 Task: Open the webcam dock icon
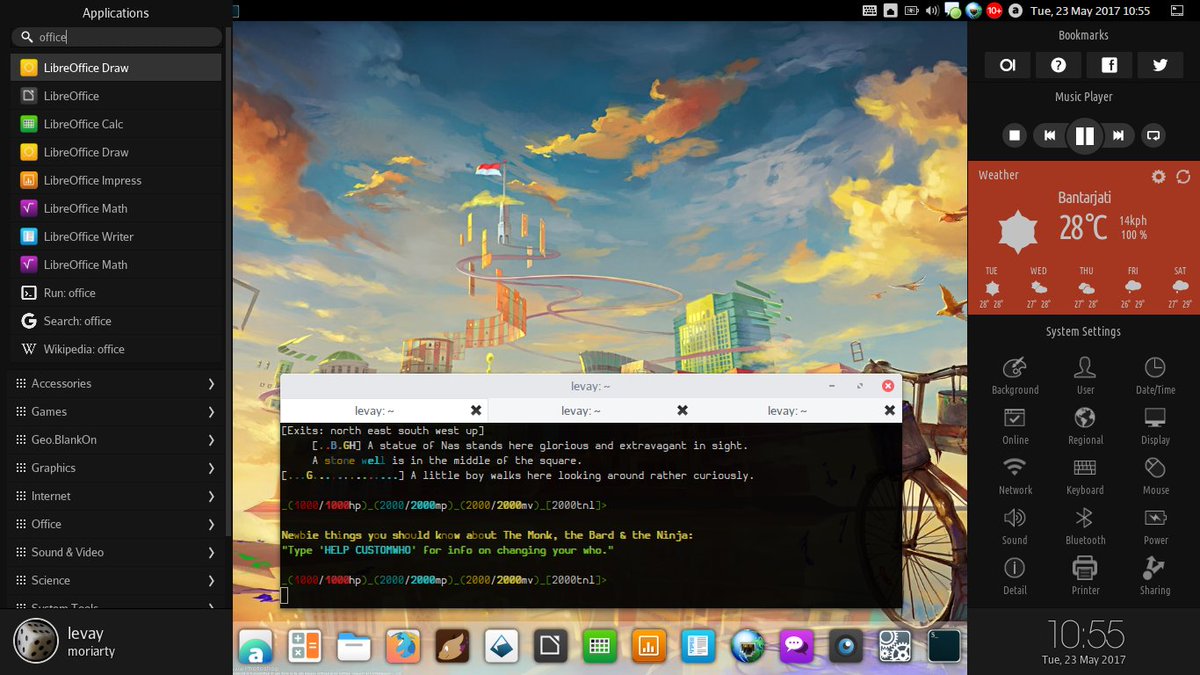846,647
